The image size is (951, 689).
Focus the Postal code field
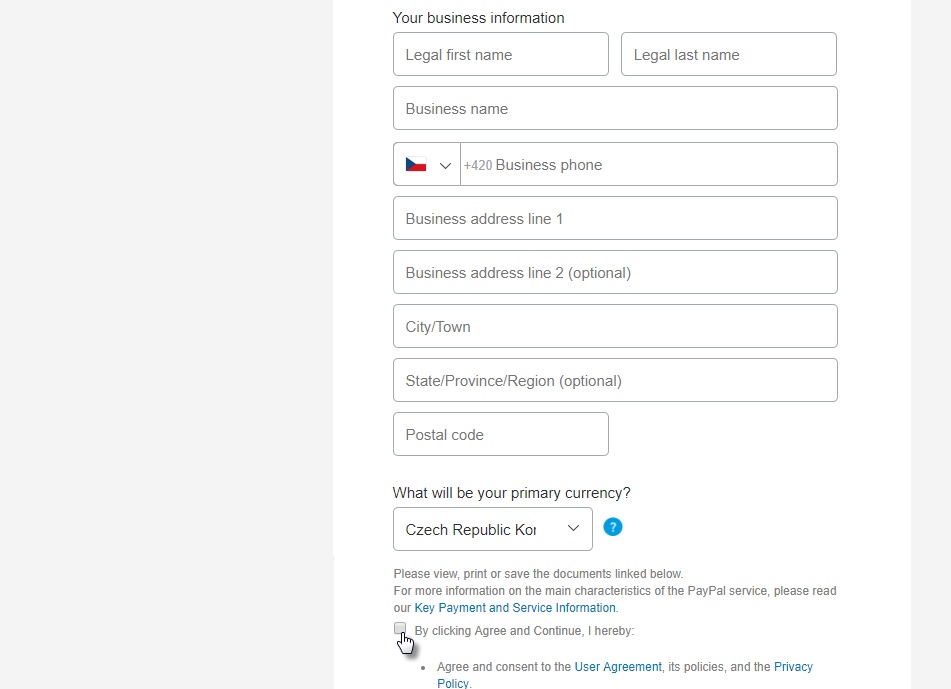click(500, 434)
